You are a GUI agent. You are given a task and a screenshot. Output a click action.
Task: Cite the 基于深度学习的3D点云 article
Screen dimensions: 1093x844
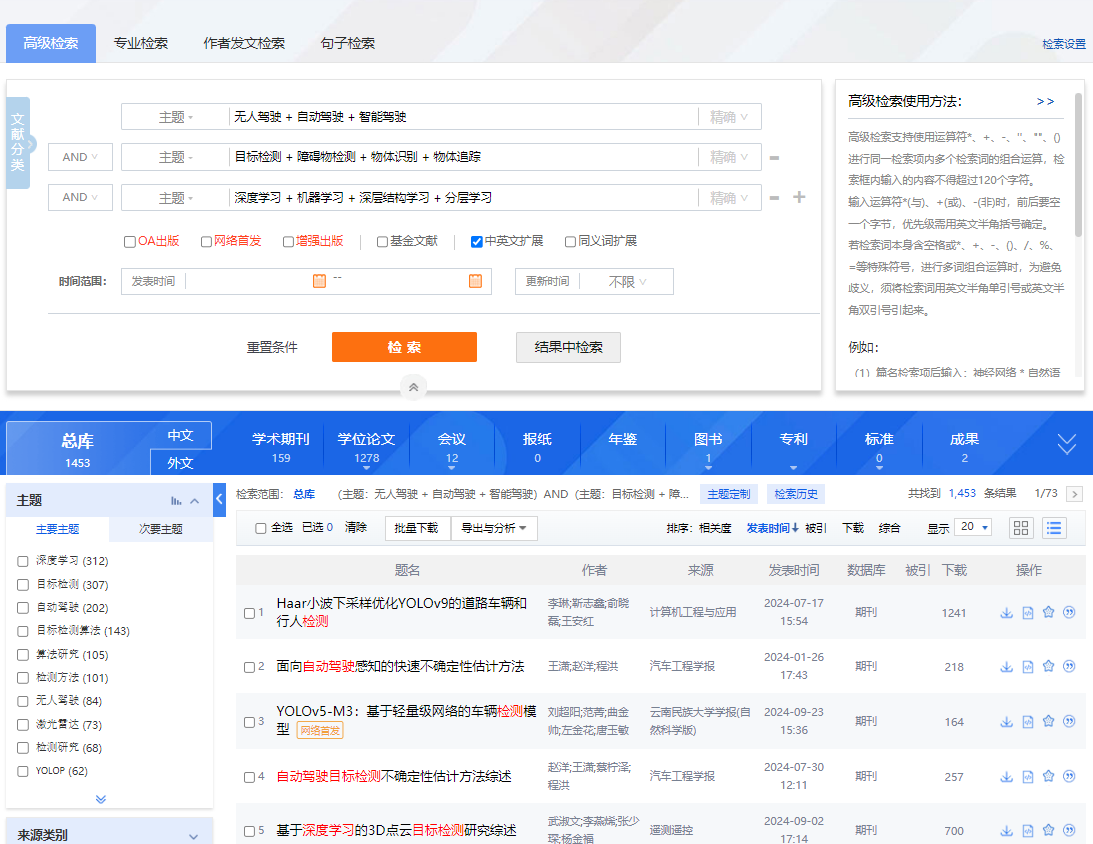pos(1069,830)
